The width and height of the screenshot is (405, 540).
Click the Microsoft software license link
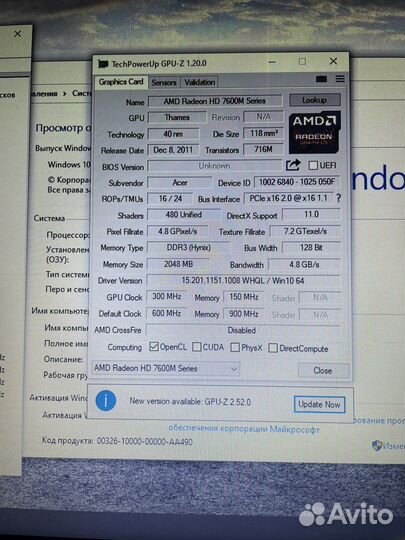tap(244, 429)
